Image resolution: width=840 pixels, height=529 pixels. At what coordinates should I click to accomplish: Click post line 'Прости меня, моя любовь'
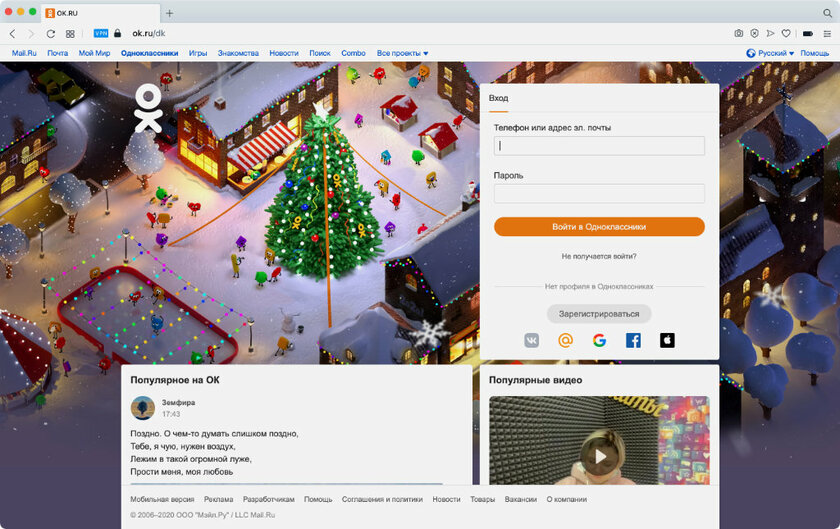tap(182, 472)
